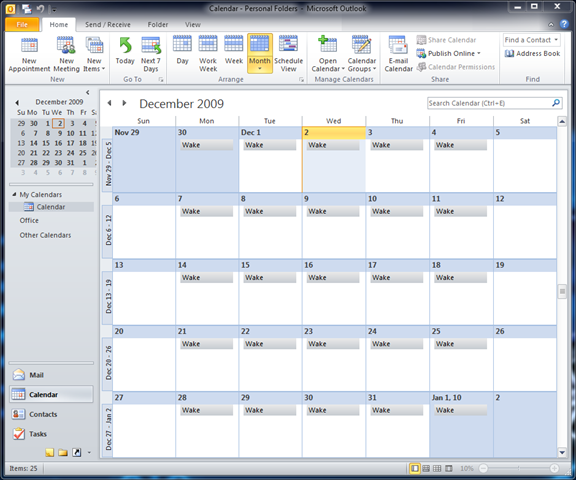Show the Next 7 Days
Screen dimensions: 576x480
click(151, 54)
